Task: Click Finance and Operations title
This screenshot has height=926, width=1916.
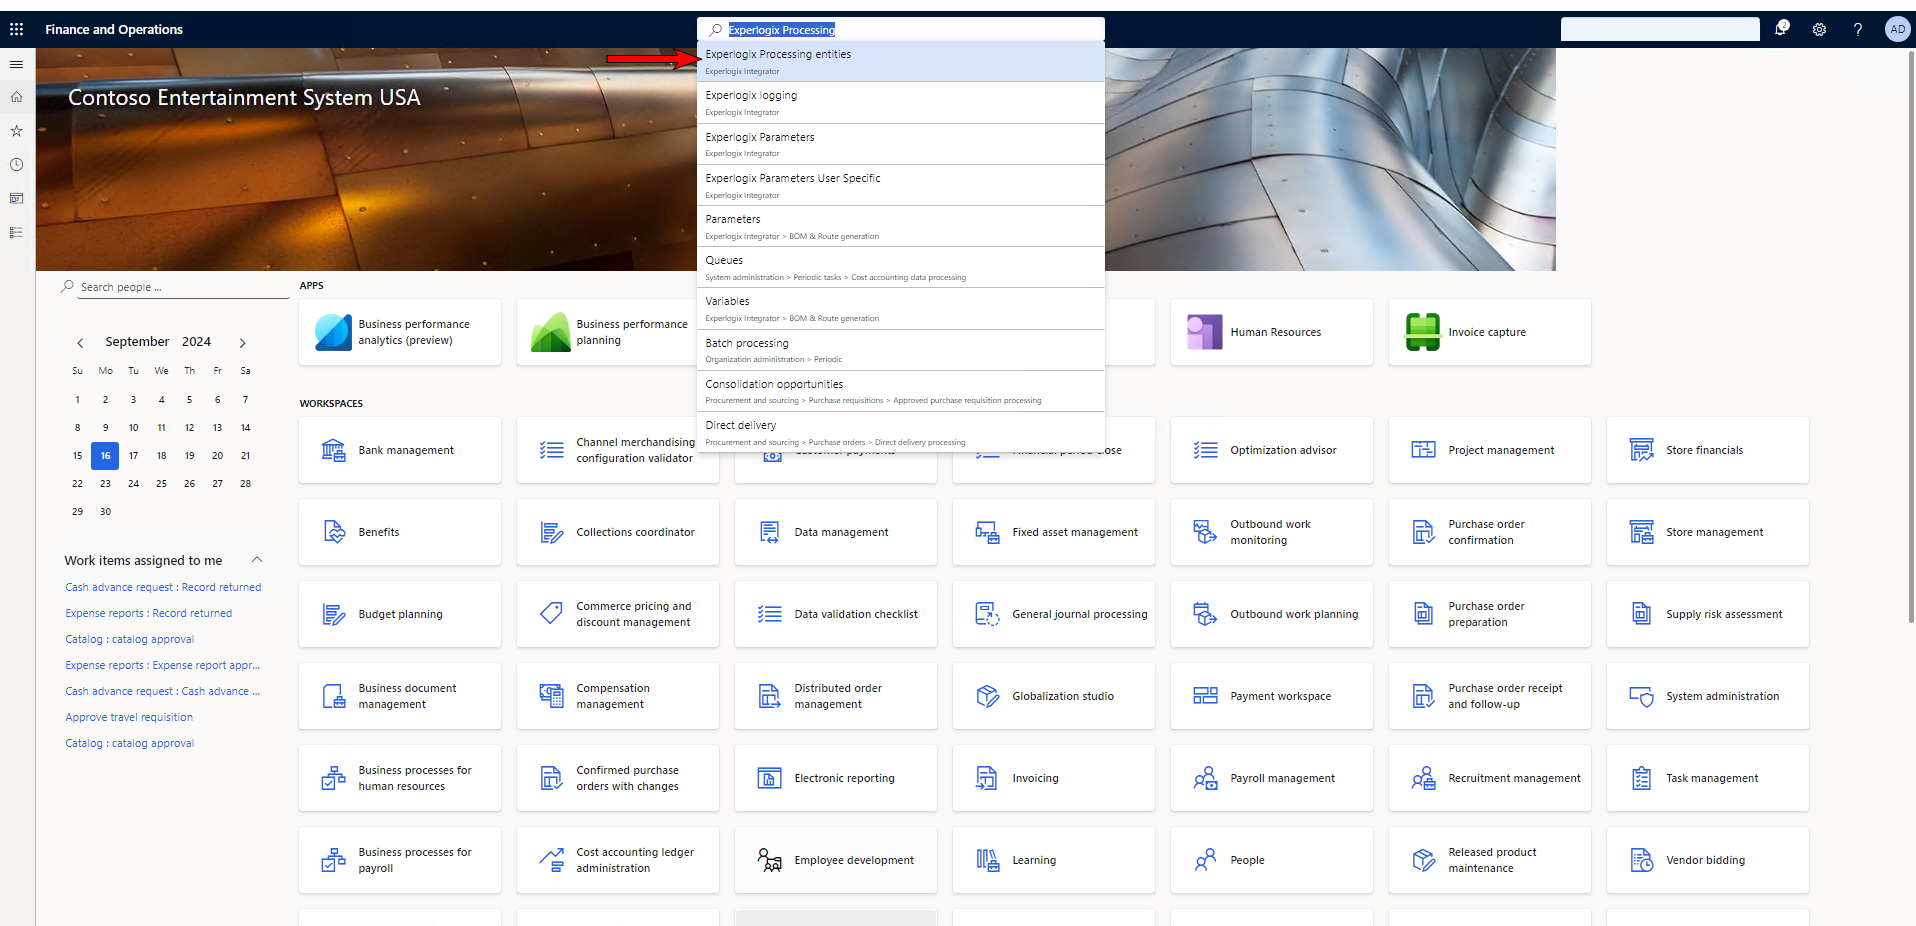Action: point(114,30)
